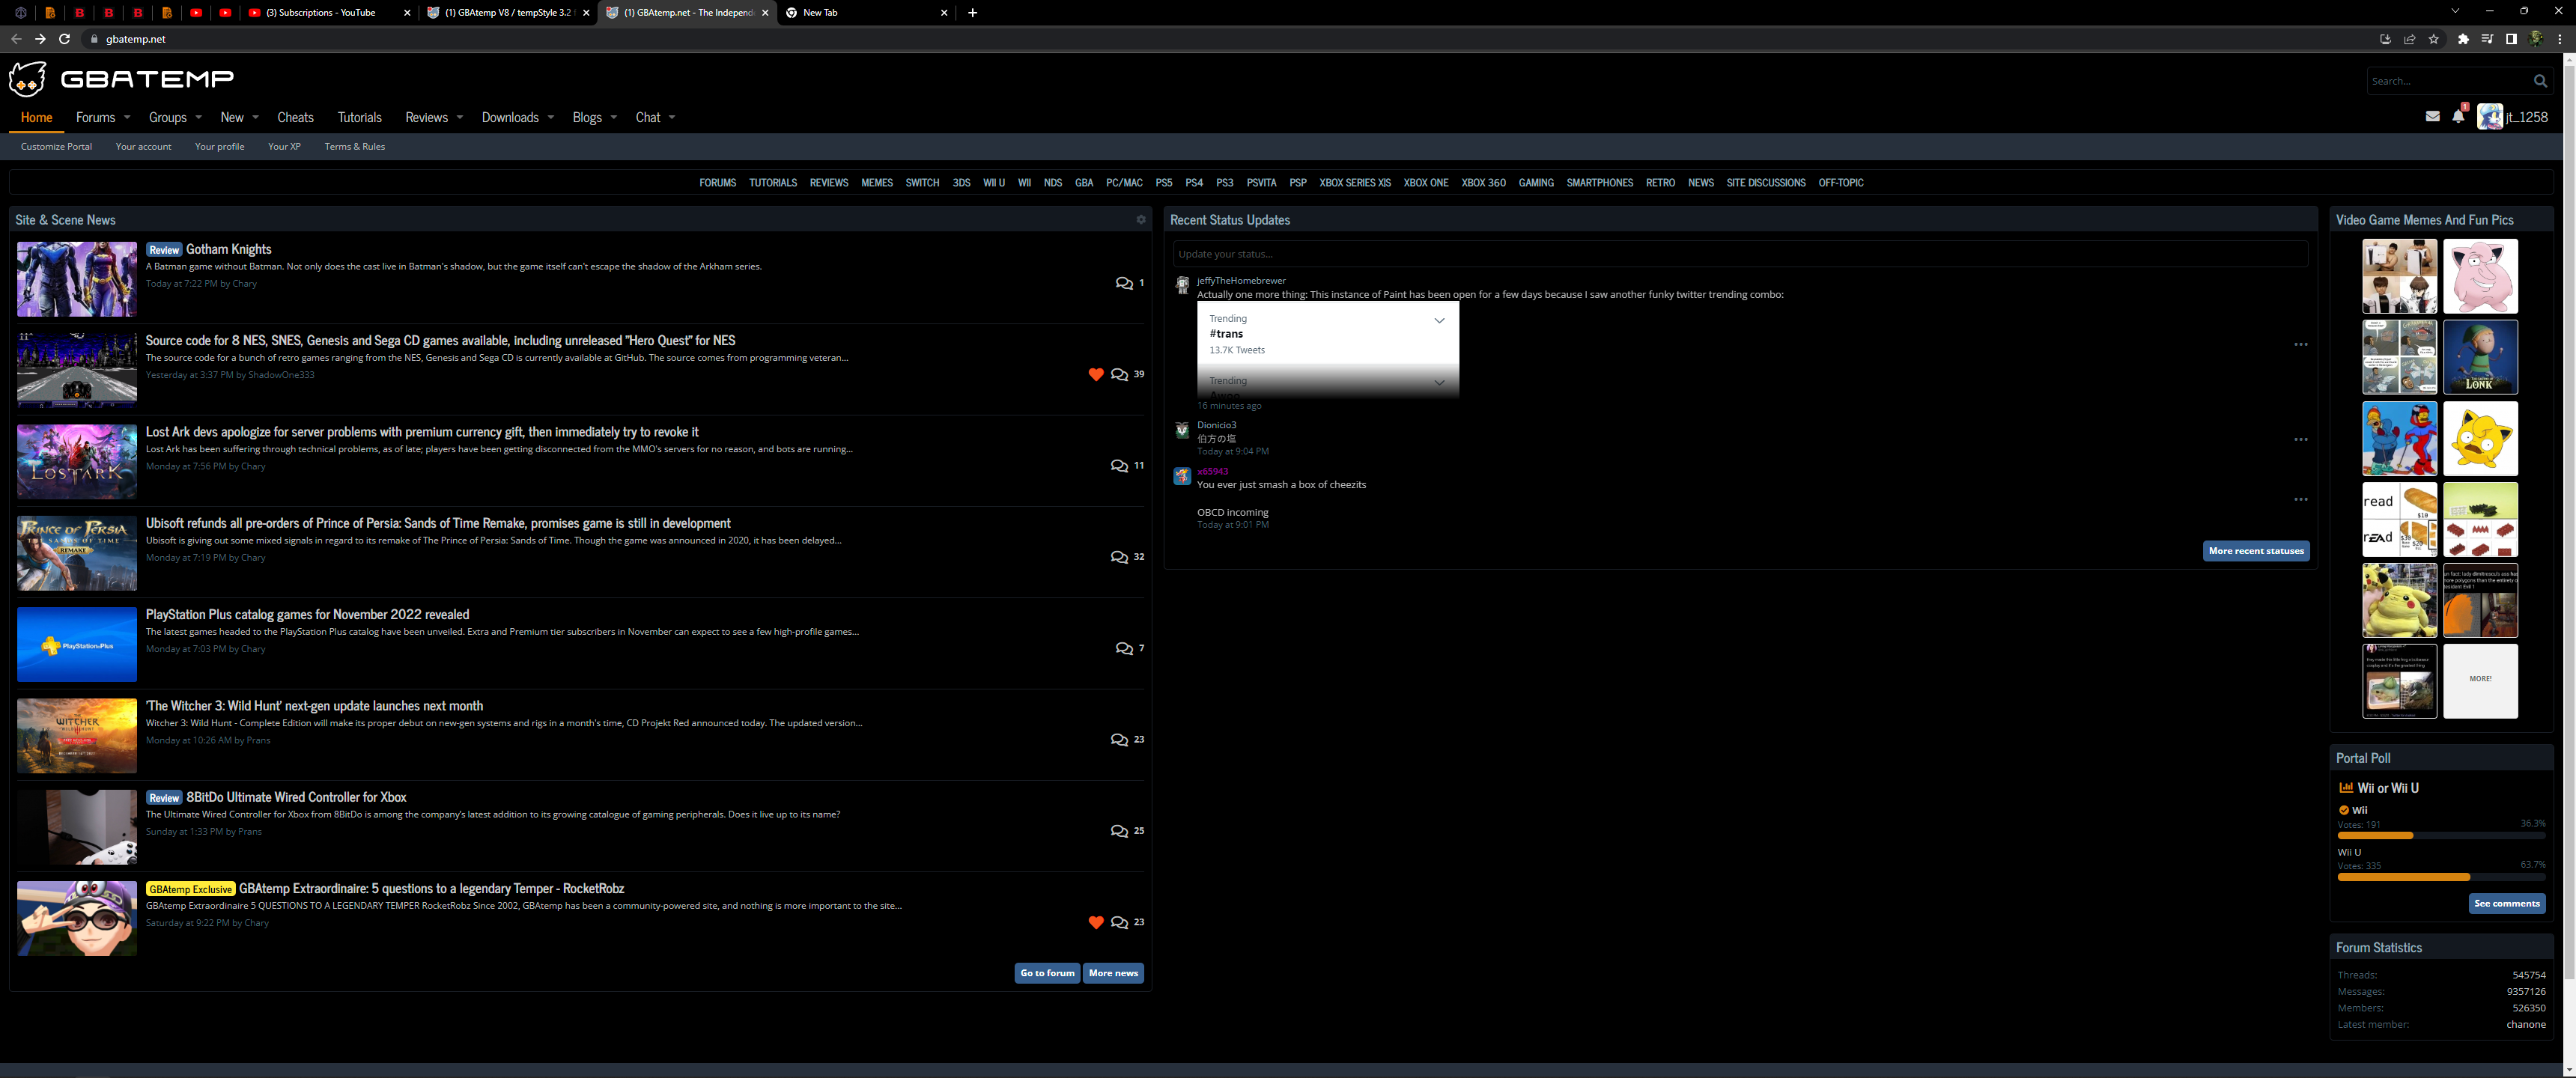Viewport: 2576px width, 1078px height.
Task: Expand the Chat dropdown arrow
Action: tap(672, 117)
